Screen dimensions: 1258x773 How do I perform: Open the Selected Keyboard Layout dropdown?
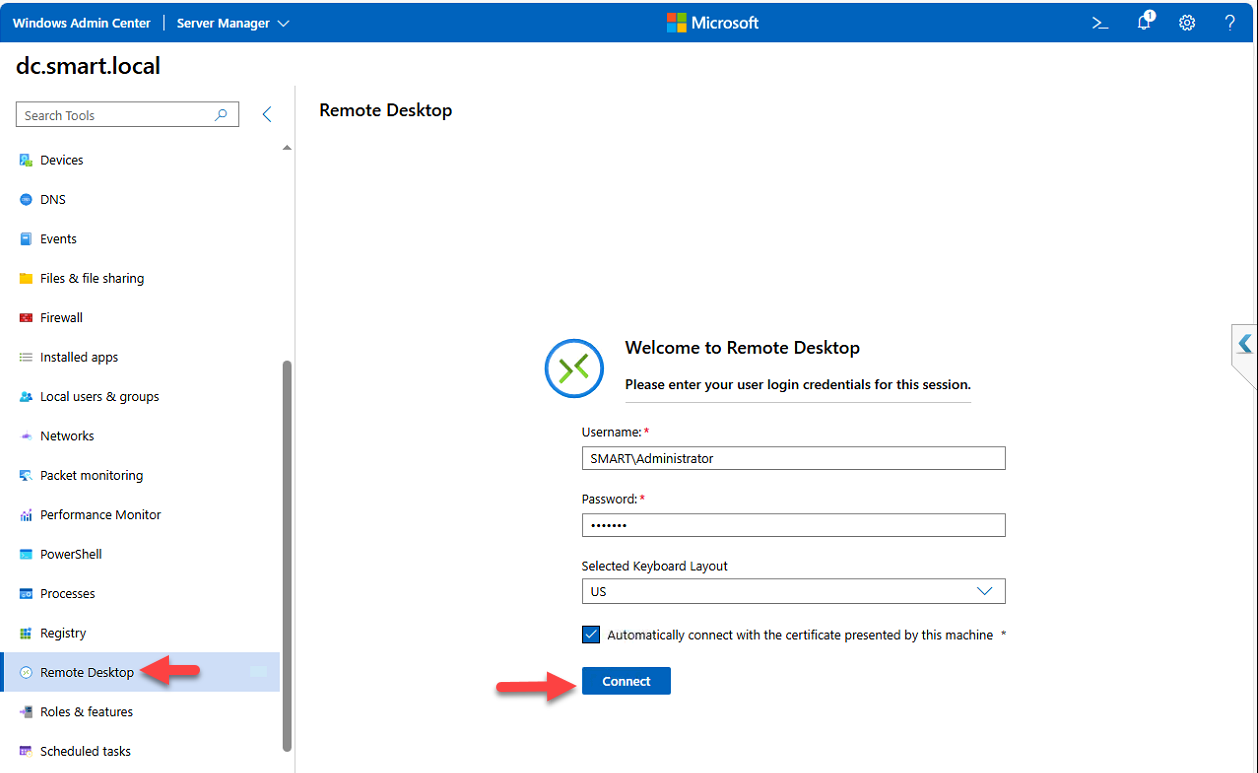point(793,591)
